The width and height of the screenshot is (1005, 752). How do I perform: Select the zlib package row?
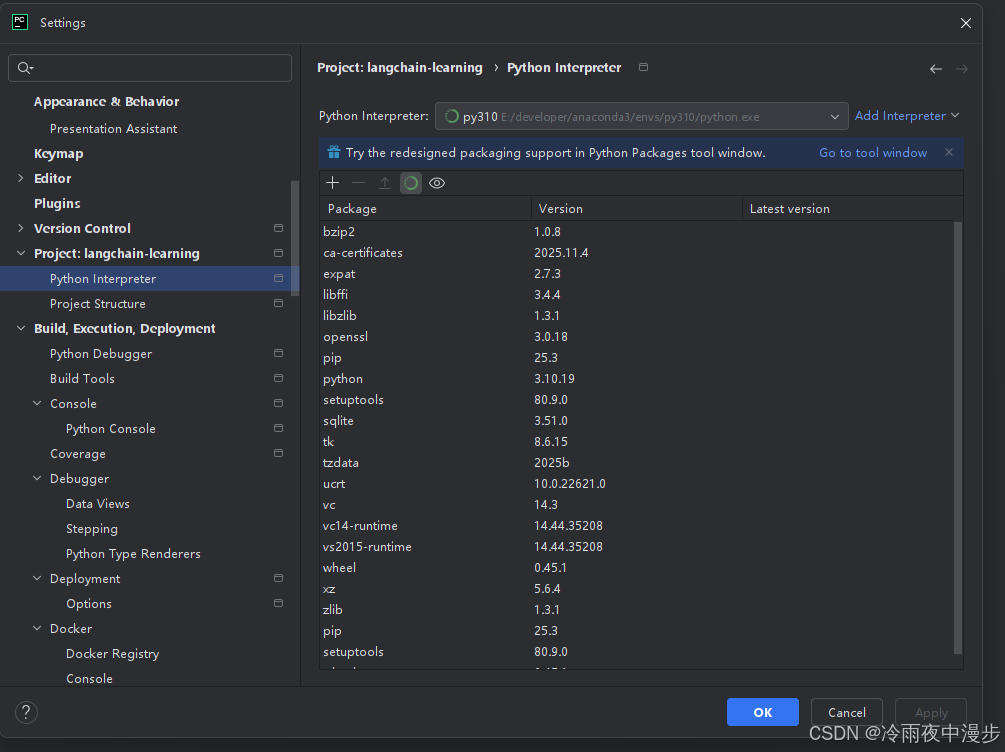tap(637, 610)
